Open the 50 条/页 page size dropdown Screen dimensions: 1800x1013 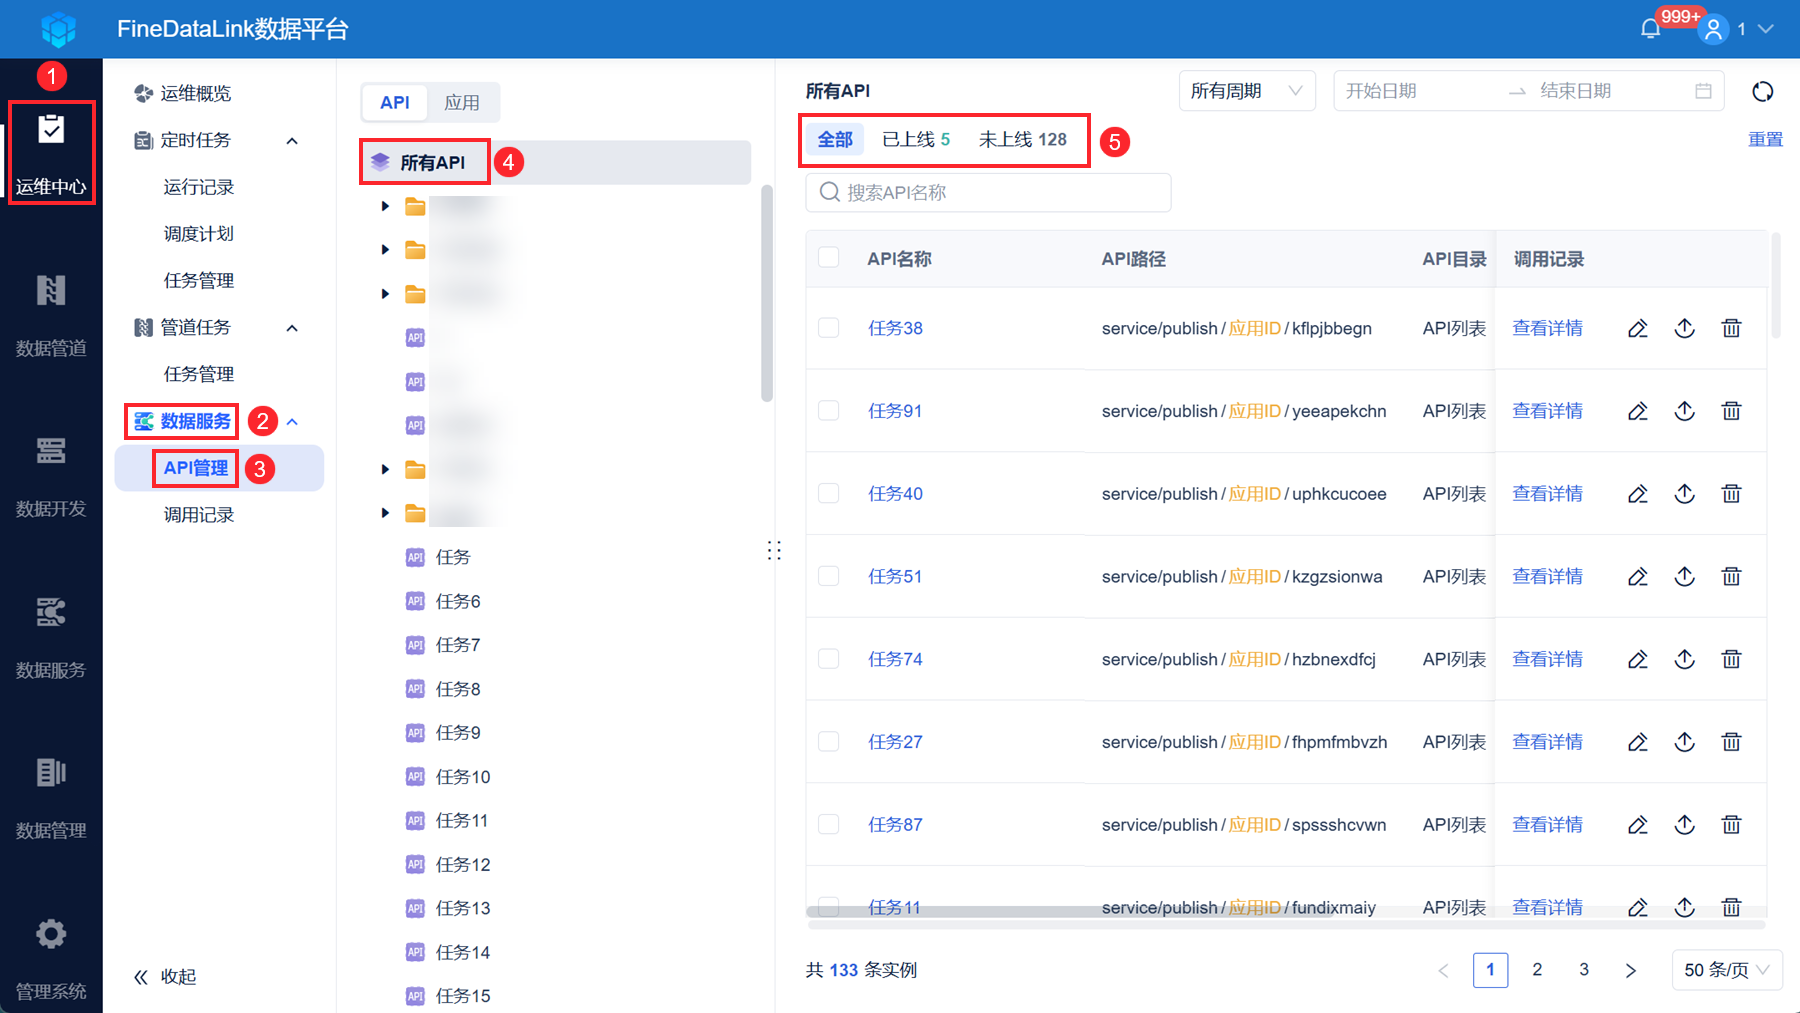pos(1727,970)
